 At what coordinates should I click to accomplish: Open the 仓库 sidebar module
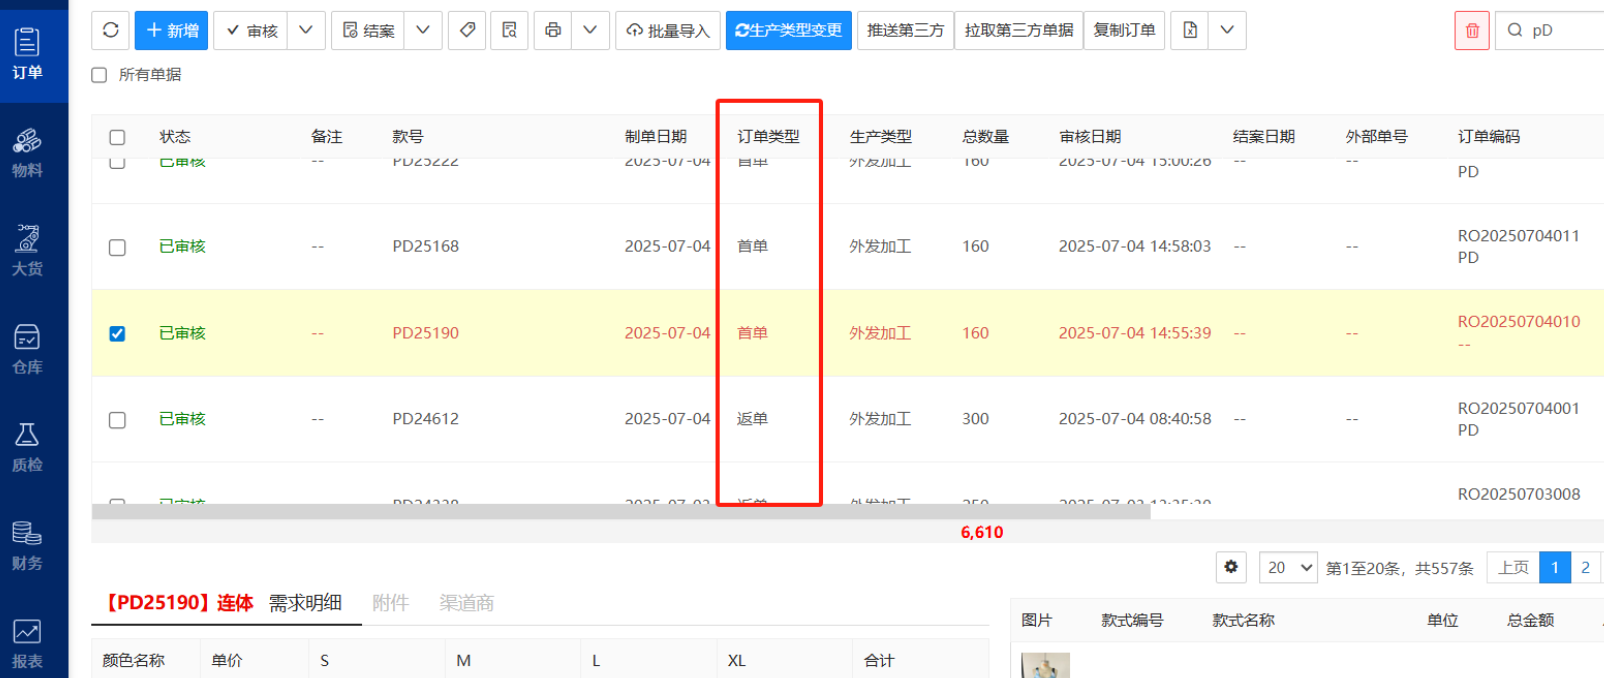pos(27,349)
